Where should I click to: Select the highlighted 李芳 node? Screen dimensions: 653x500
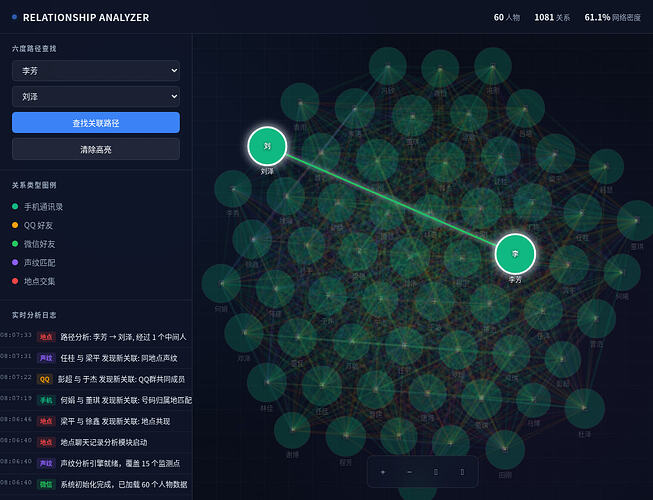tap(515, 254)
